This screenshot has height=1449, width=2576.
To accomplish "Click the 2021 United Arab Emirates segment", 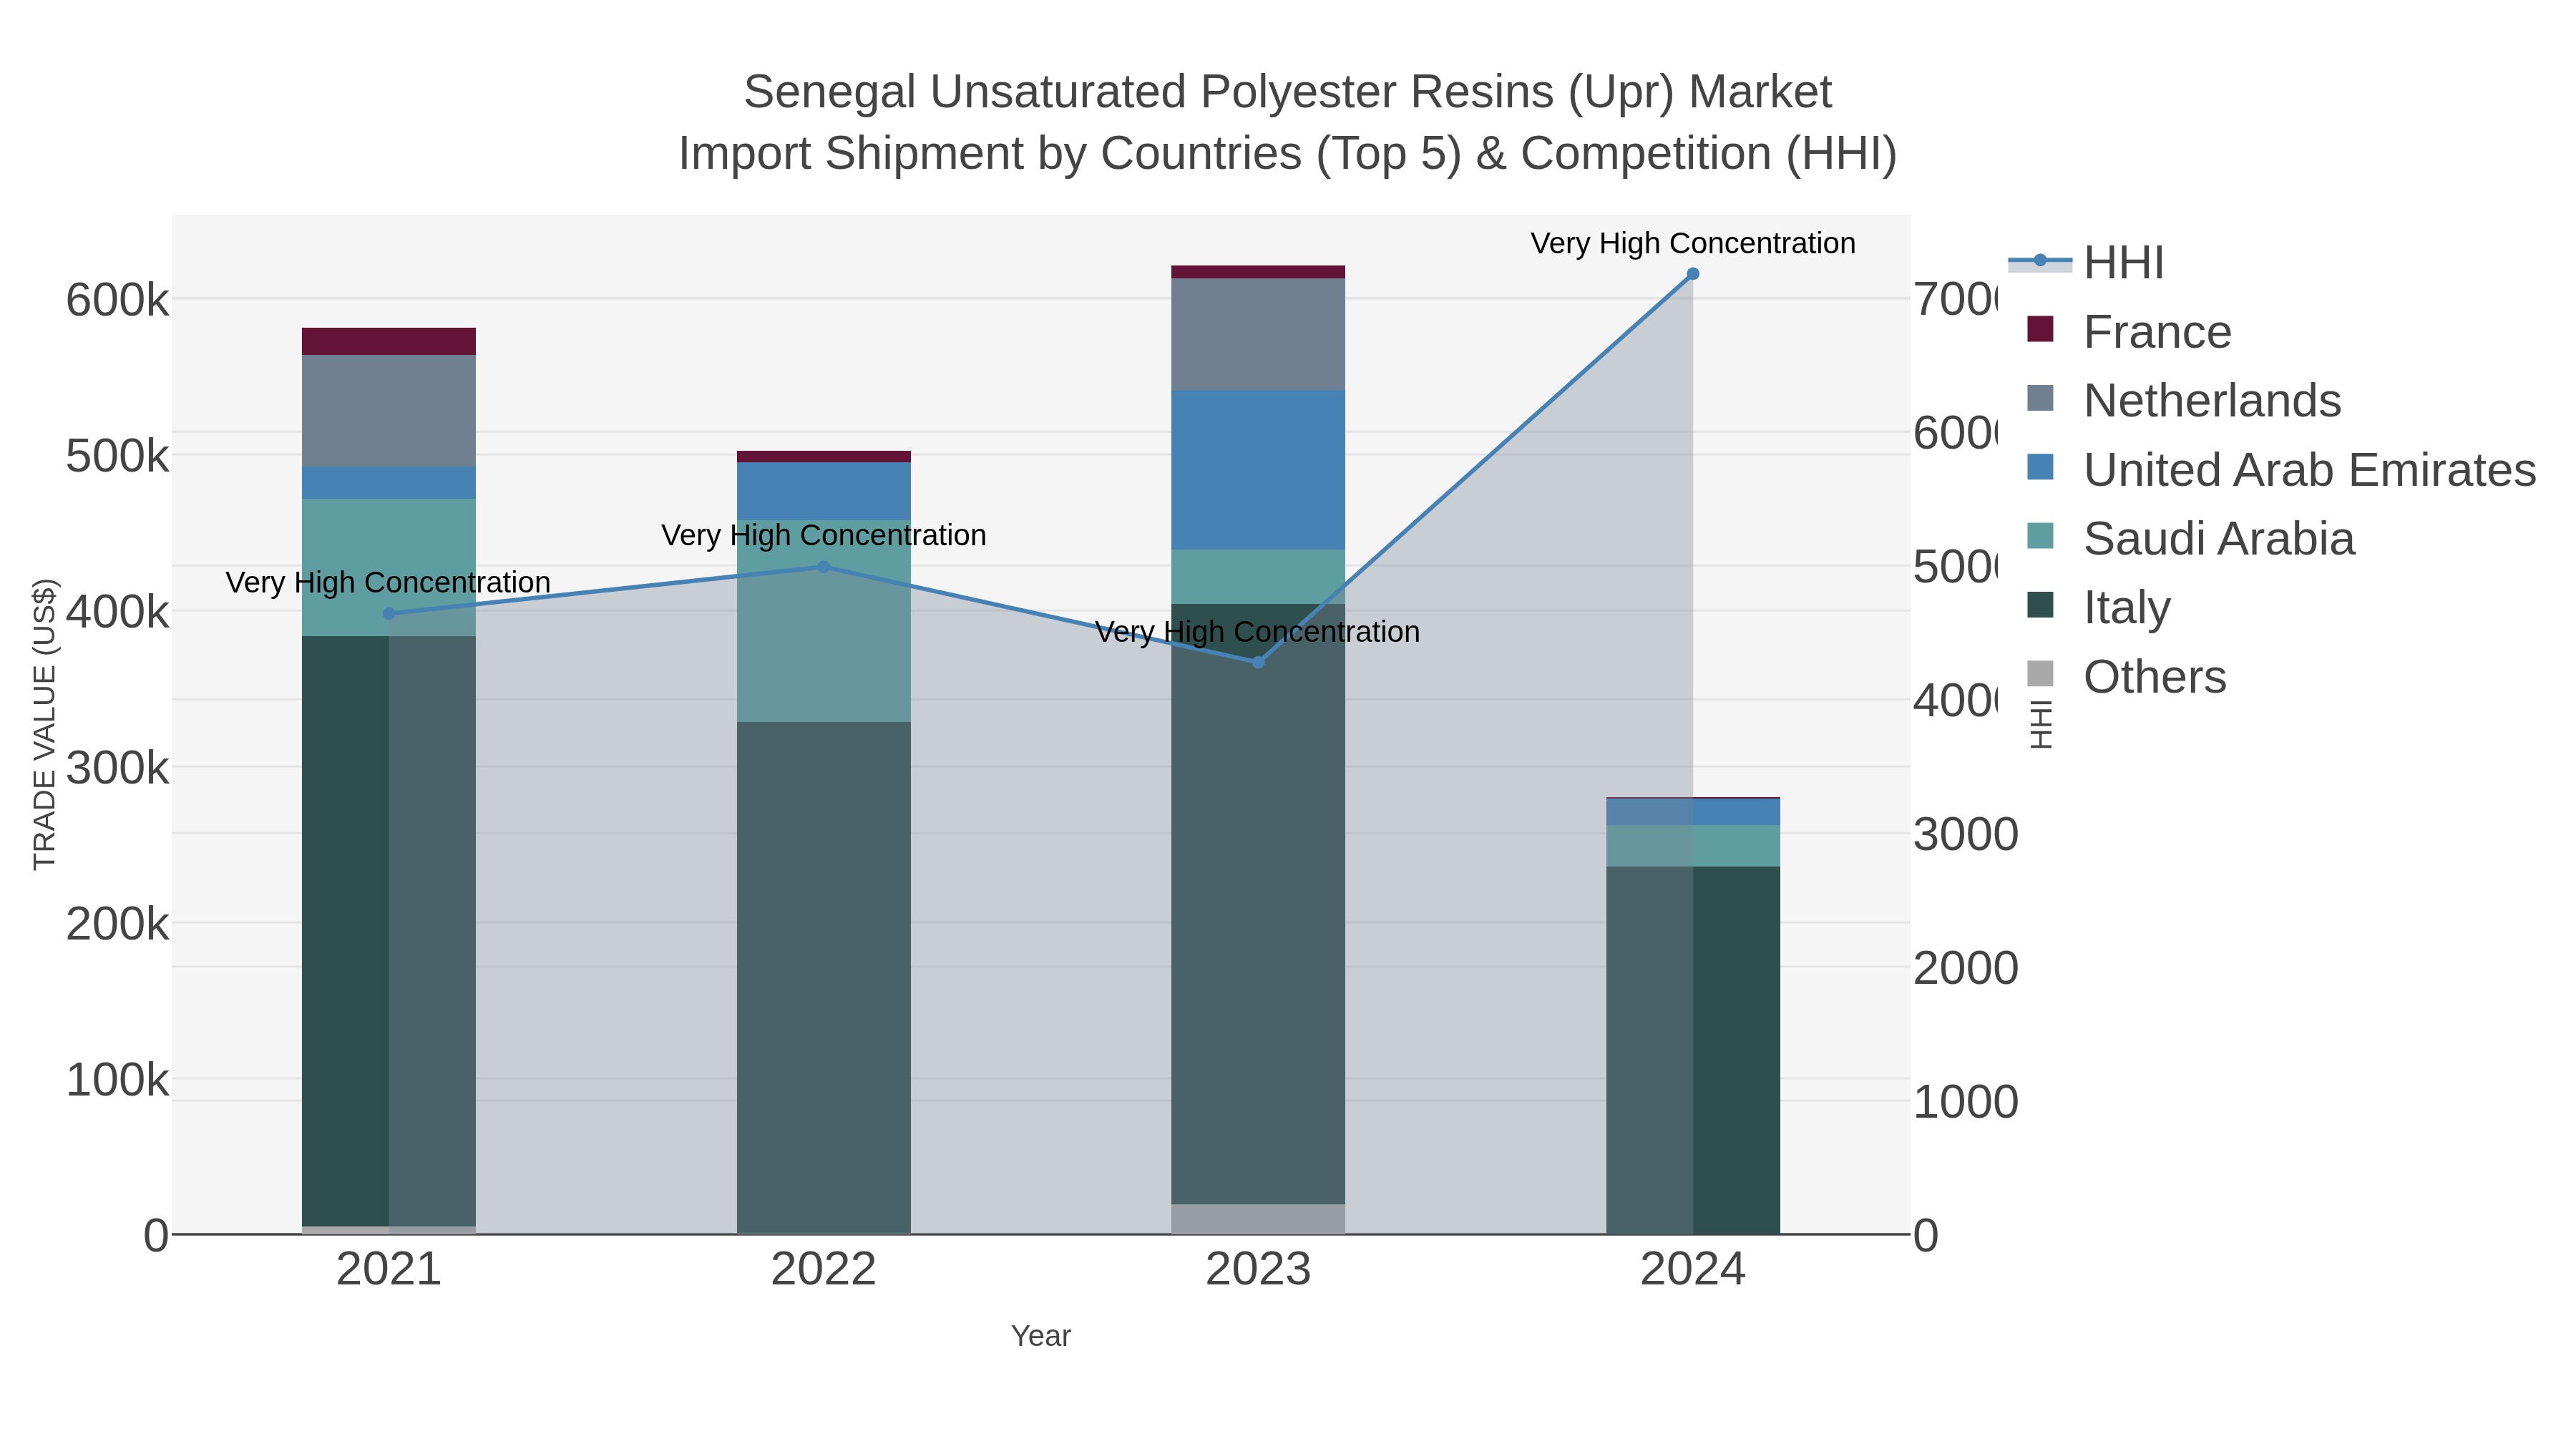I will (x=389, y=483).
